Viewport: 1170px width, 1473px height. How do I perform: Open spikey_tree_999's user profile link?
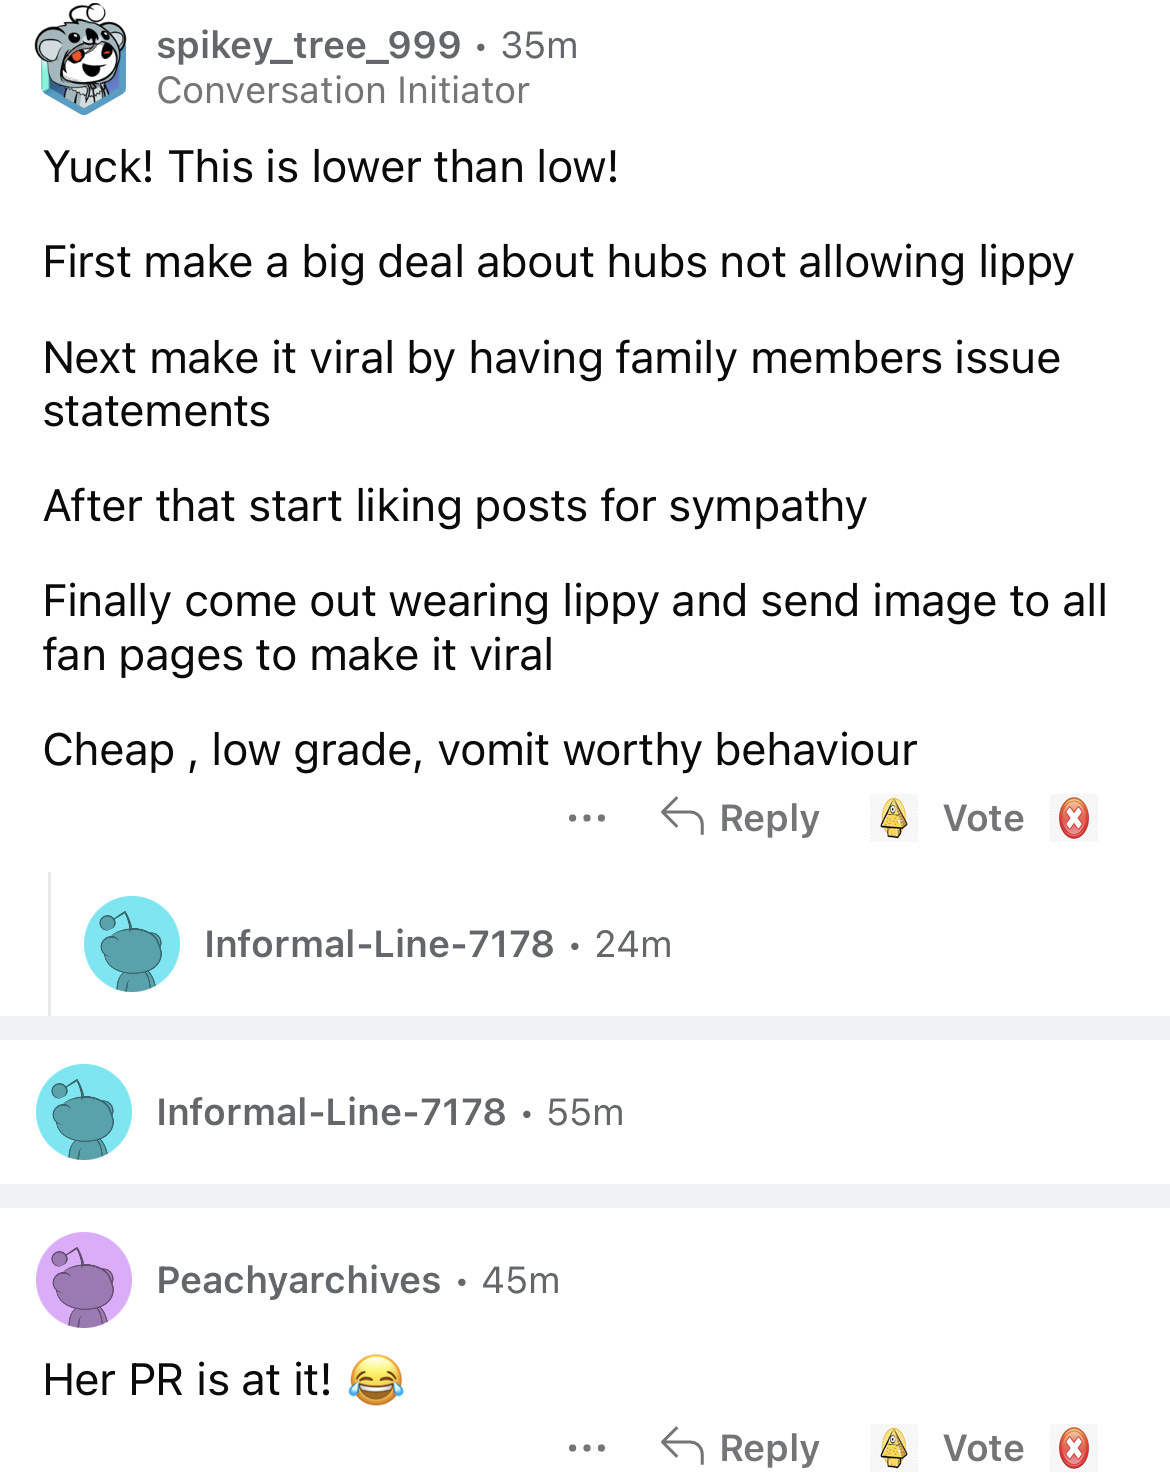click(308, 45)
